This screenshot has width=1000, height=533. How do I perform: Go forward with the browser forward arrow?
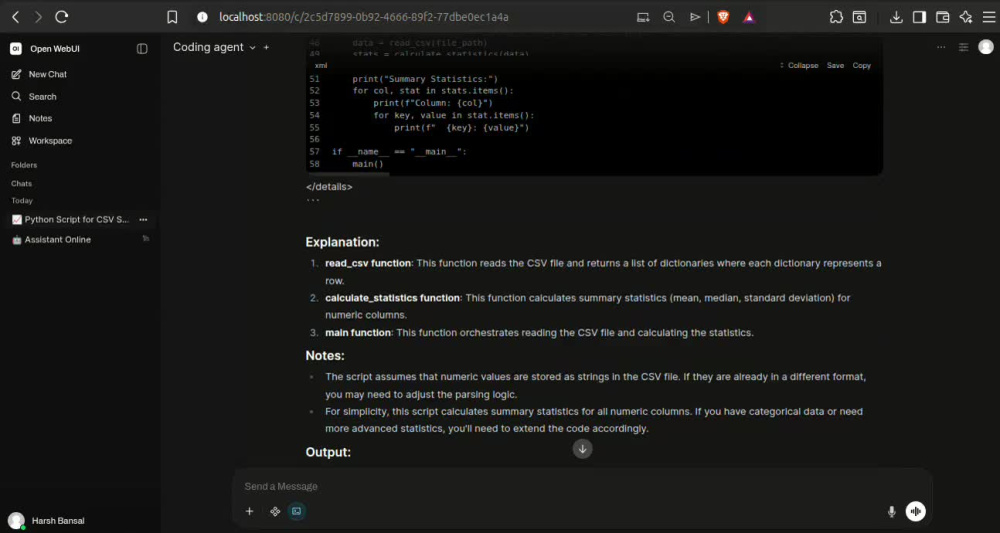tap(38, 17)
